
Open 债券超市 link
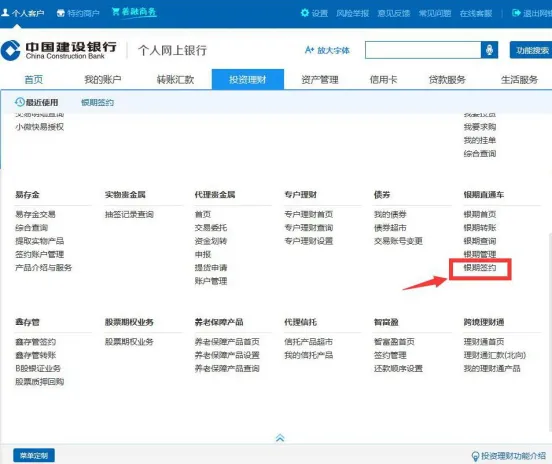[x=390, y=227]
